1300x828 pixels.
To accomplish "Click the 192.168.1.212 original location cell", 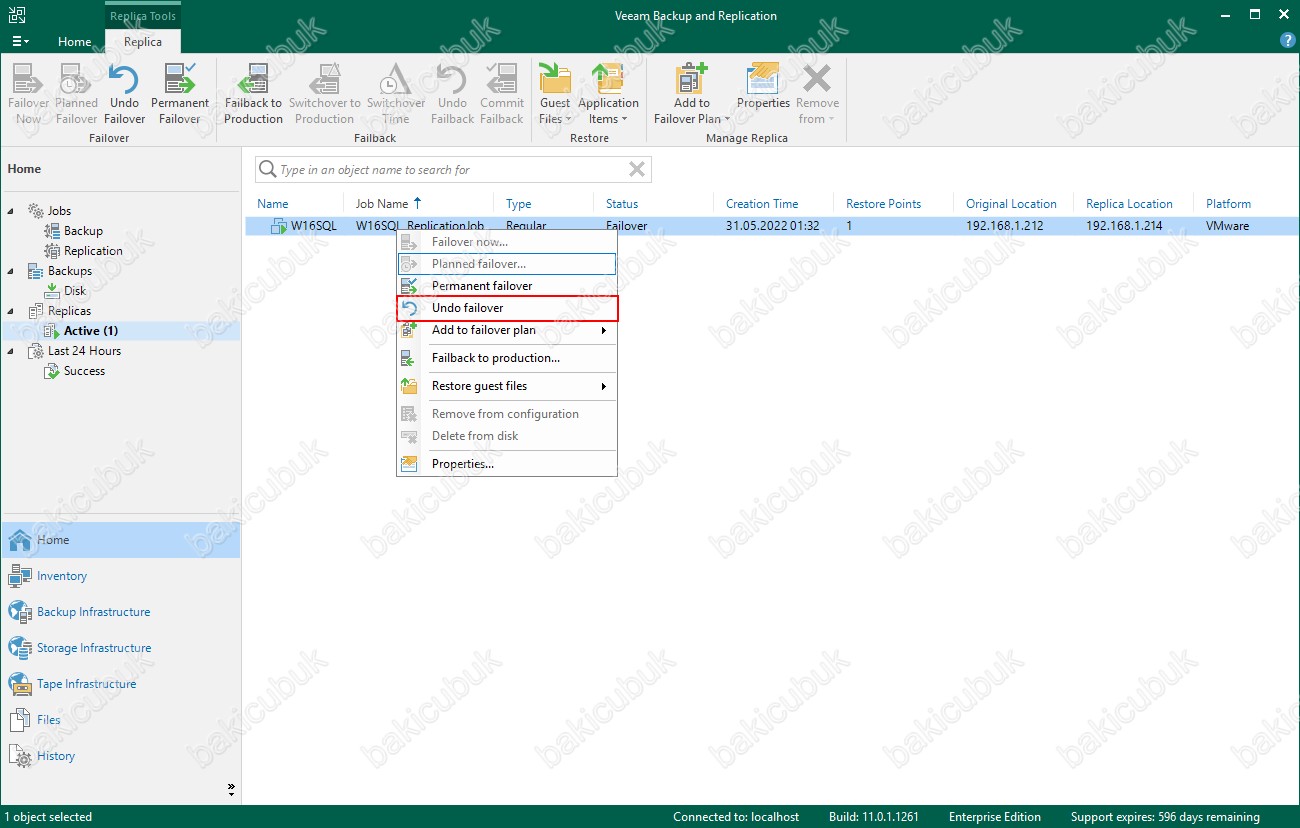I will pyautogui.click(x=1004, y=226).
